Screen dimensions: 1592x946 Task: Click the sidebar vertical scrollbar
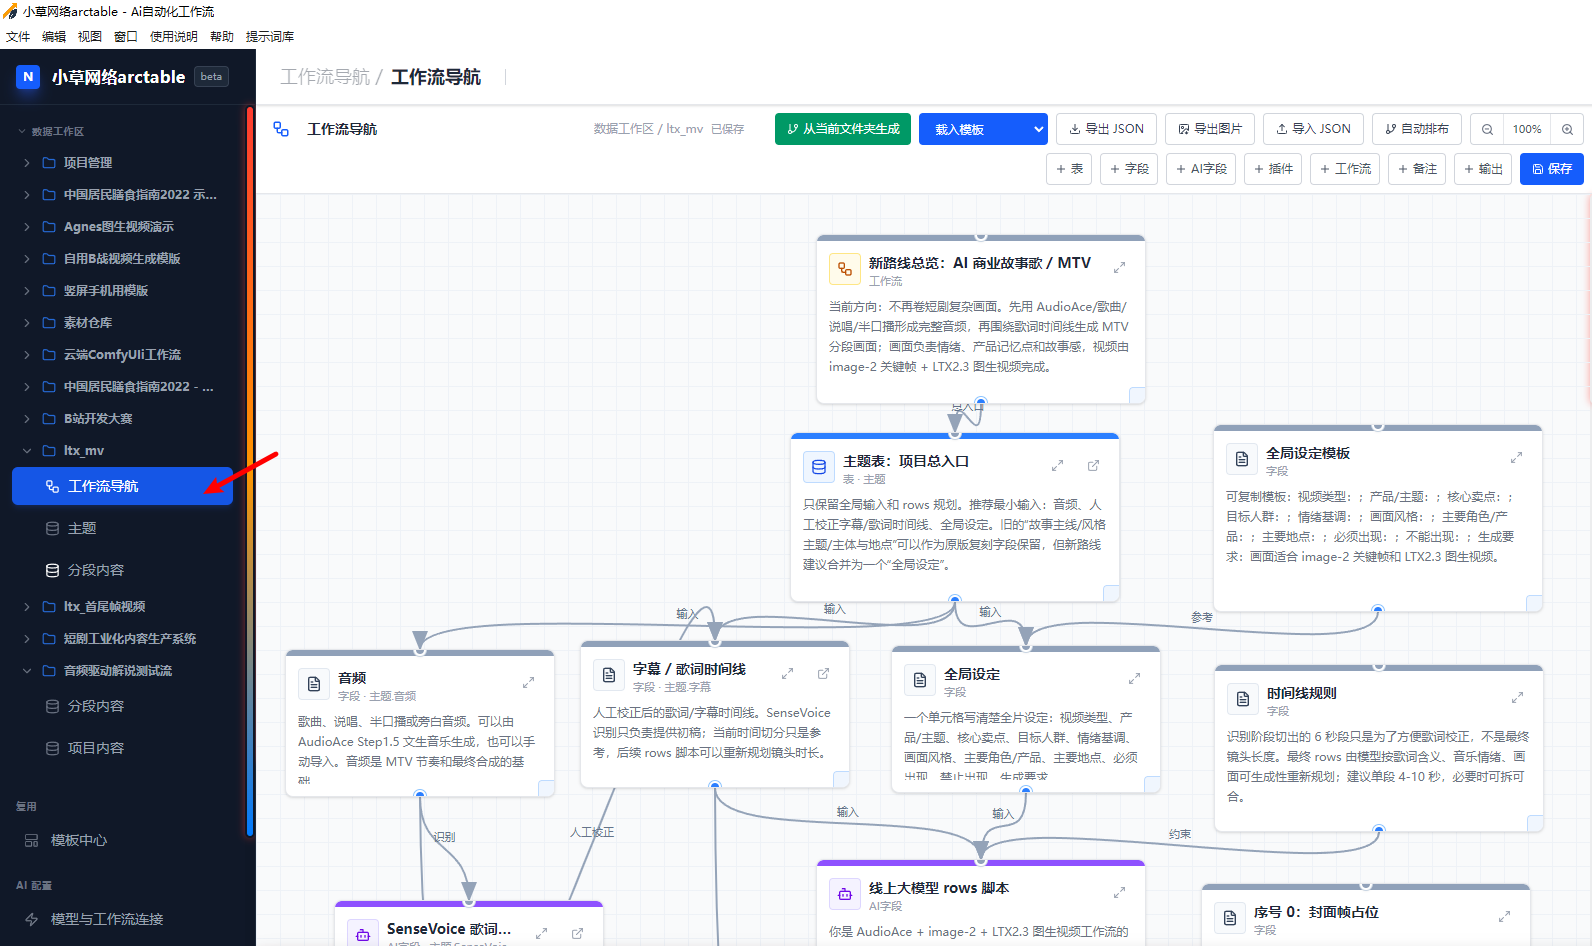point(250,470)
